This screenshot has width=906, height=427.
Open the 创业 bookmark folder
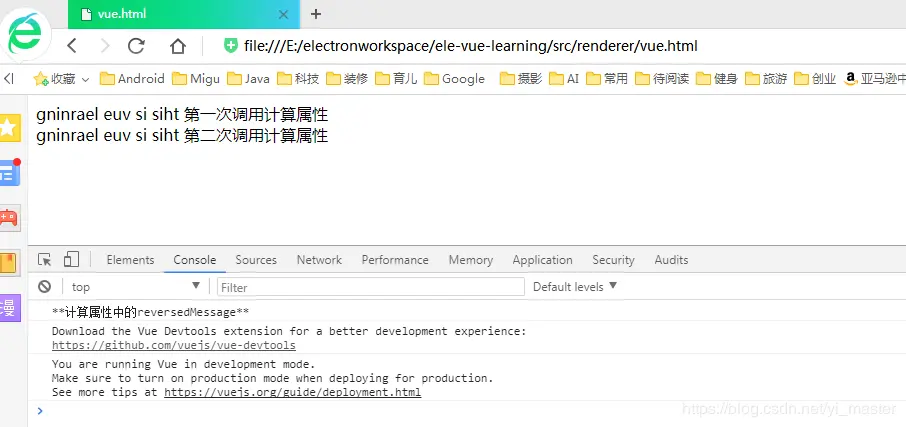tap(815, 79)
